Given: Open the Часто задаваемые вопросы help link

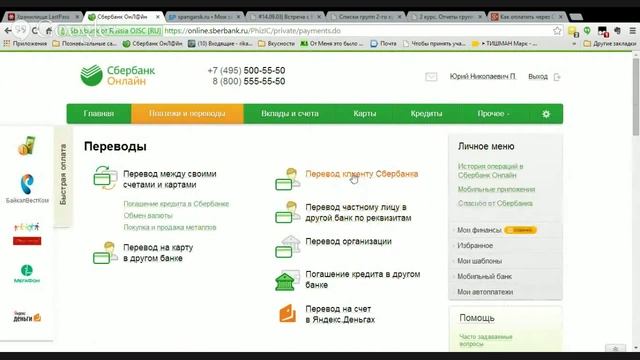Looking at the screenshot, I should (x=485, y=340).
